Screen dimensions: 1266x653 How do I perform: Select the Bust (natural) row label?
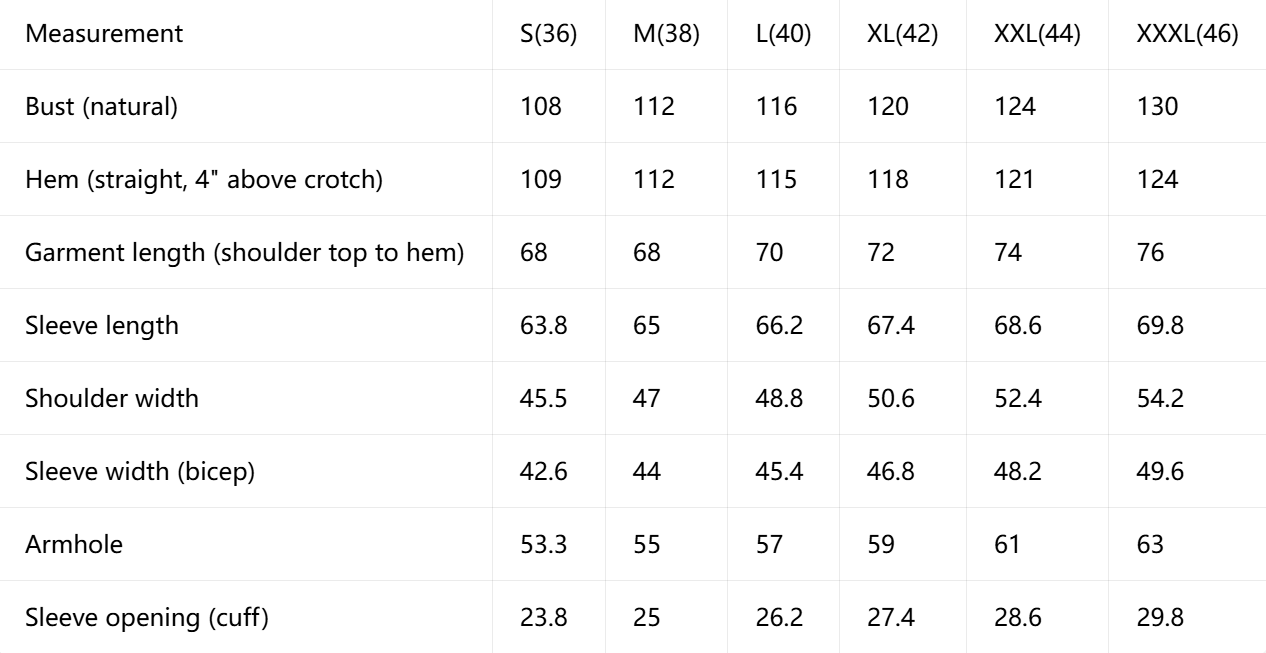tap(102, 107)
